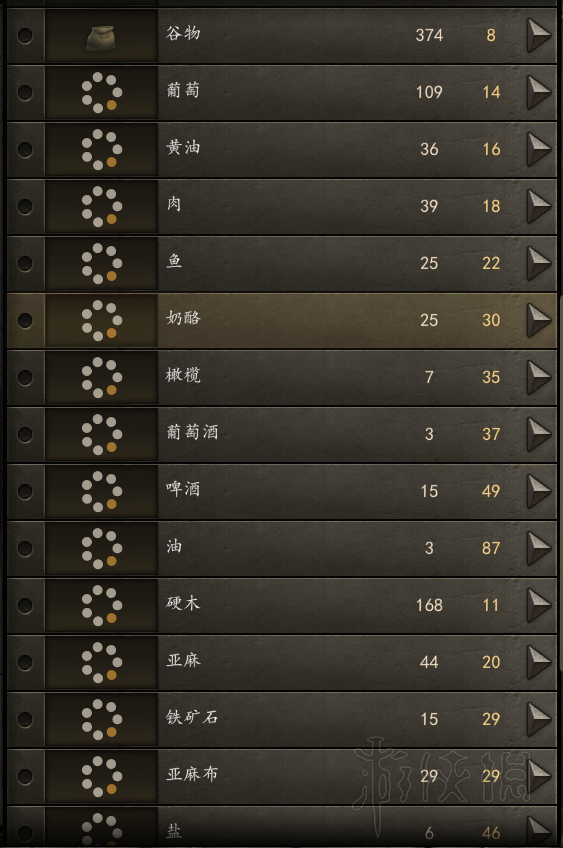This screenshot has width=563, height=848.
Task: Click the item image placeholder for 奶酪
Action: (x=101, y=320)
